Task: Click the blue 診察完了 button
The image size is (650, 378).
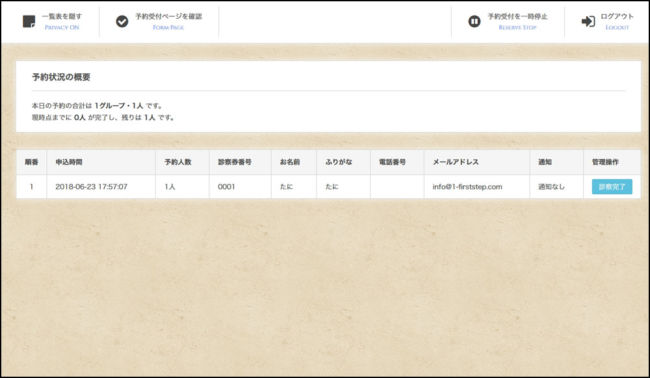Action: [612, 187]
